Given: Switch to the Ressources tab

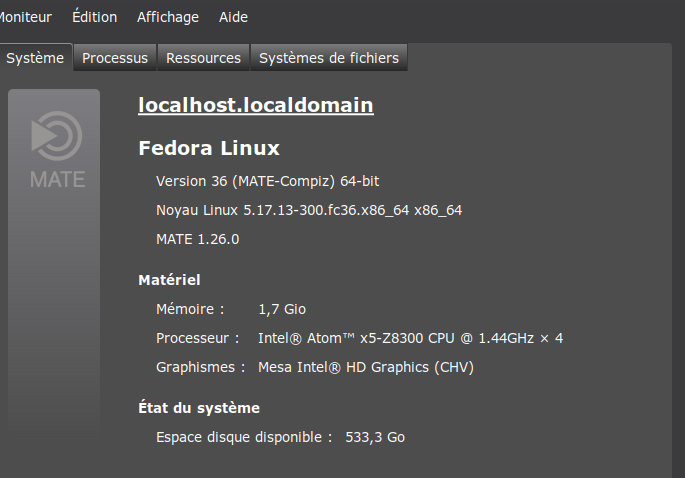Looking at the screenshot, I should click(x=203, y=58).
